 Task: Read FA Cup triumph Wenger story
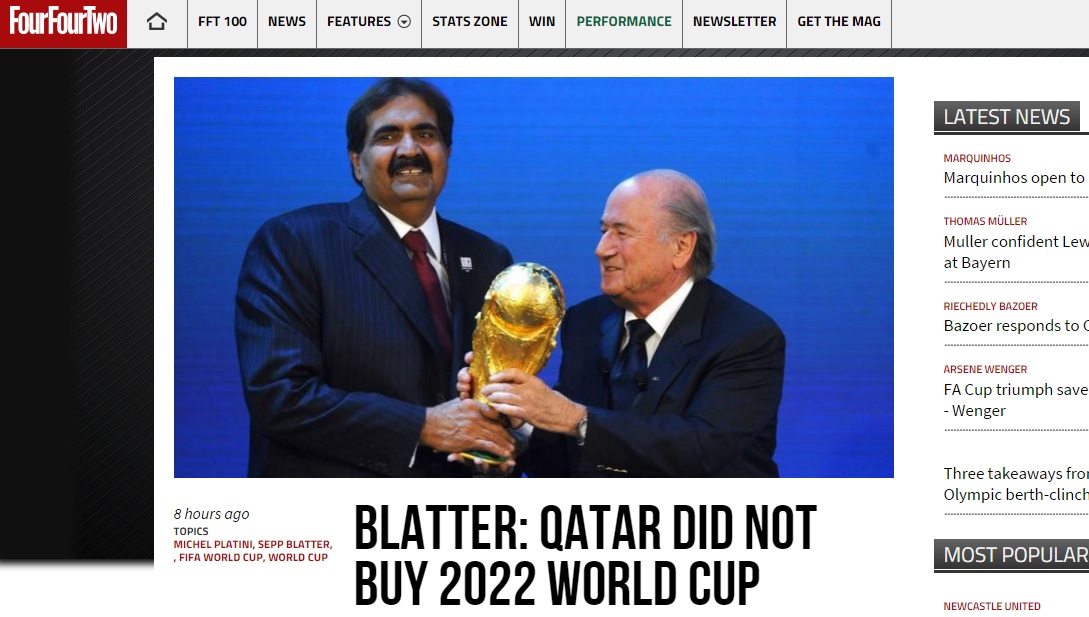point(1016,400)
